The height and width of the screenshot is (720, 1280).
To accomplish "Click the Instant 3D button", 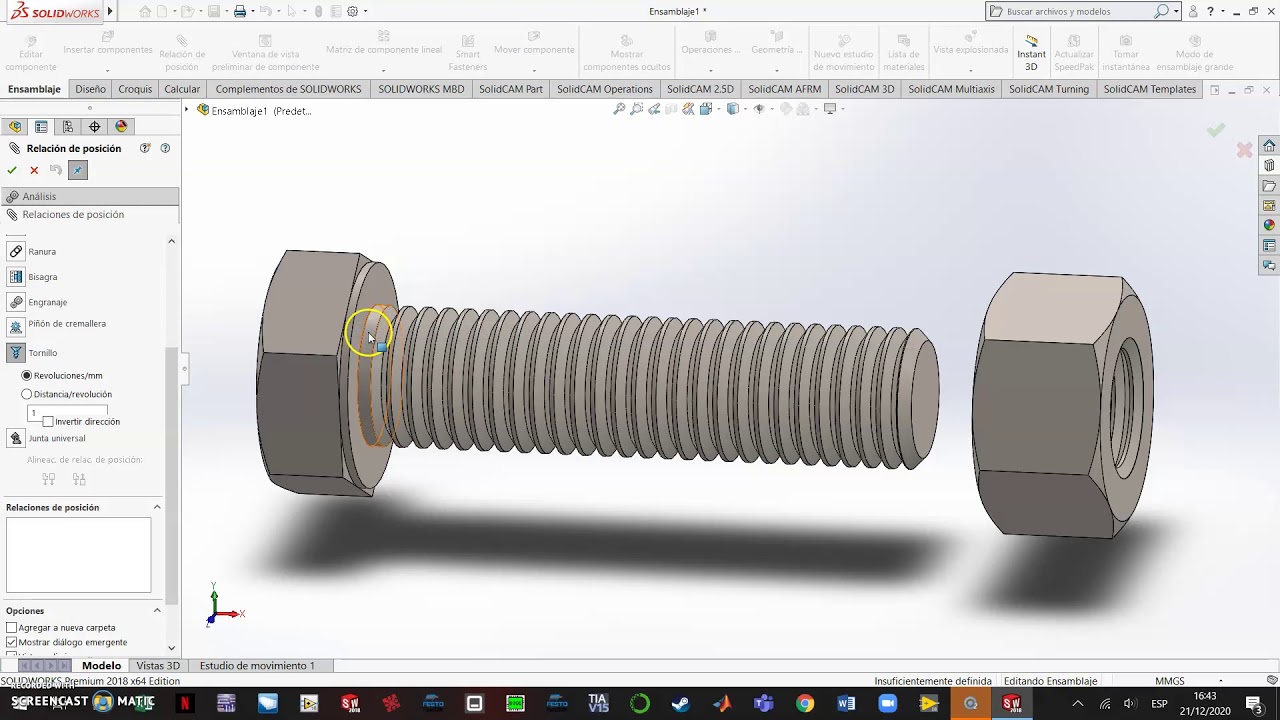I will (1032, 52).
